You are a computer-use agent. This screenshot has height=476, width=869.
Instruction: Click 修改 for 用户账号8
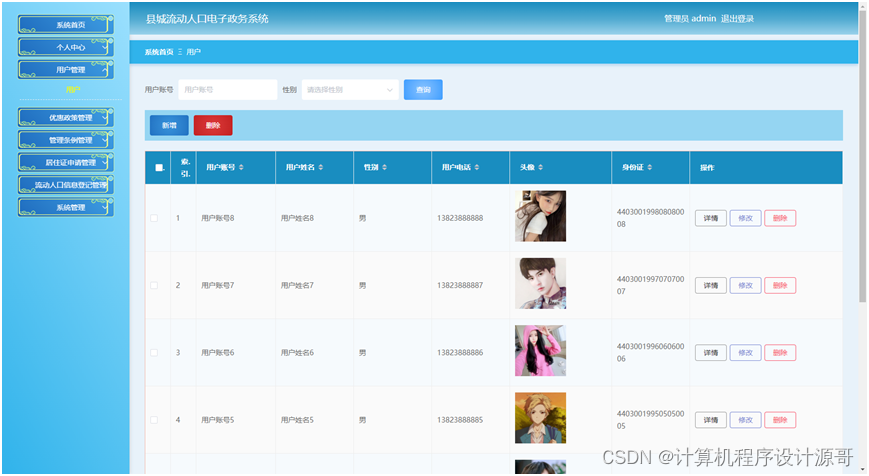(x=745, y=218)
